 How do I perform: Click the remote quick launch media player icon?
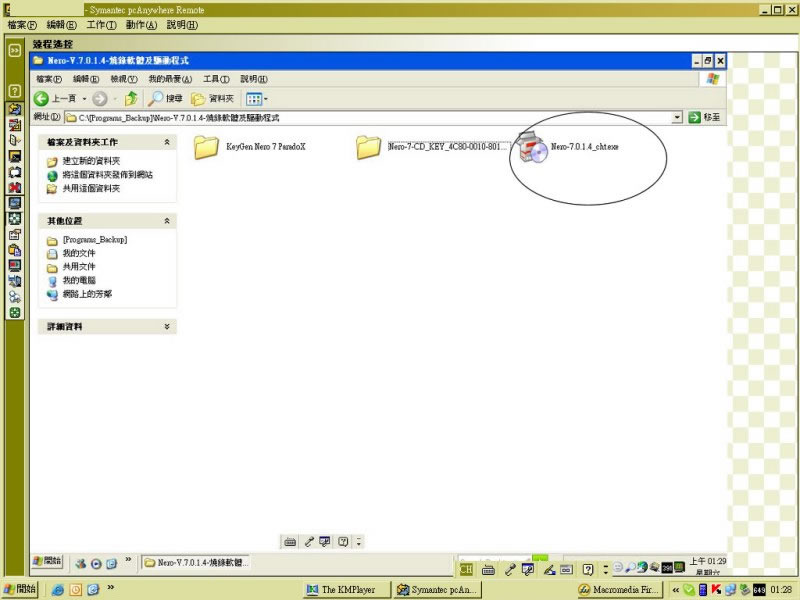click(x=96, y=563)
